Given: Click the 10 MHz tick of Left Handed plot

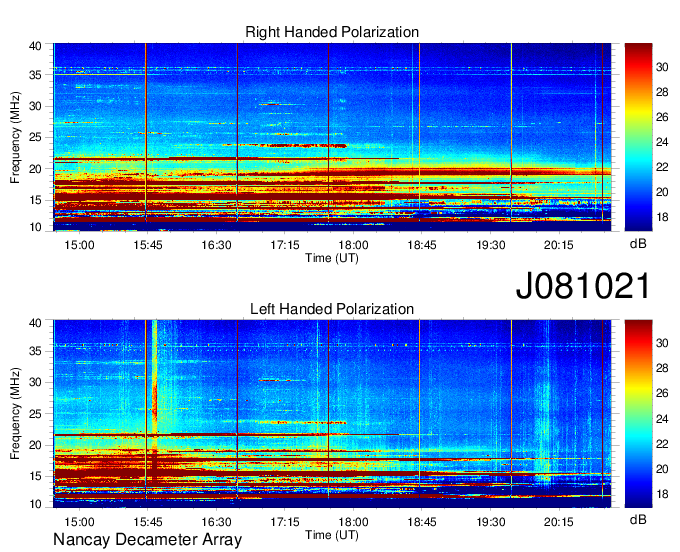Looking at the screenshot, I should [x=35, y=504].
